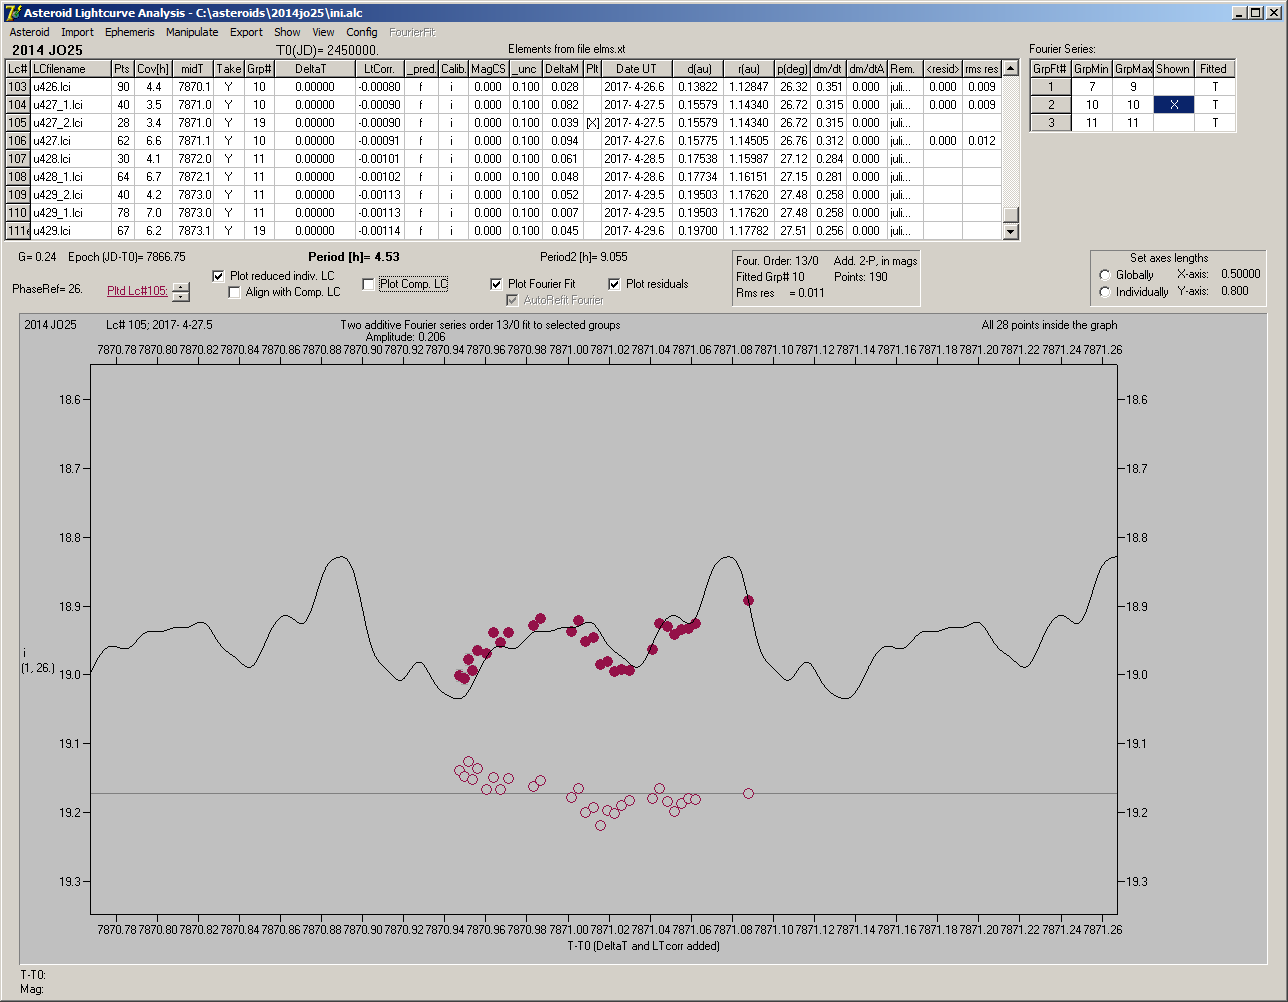Enable the Align with Comp. LC checkbox
This screenshot has height=1002, width=1288.
tap(235, 292)
